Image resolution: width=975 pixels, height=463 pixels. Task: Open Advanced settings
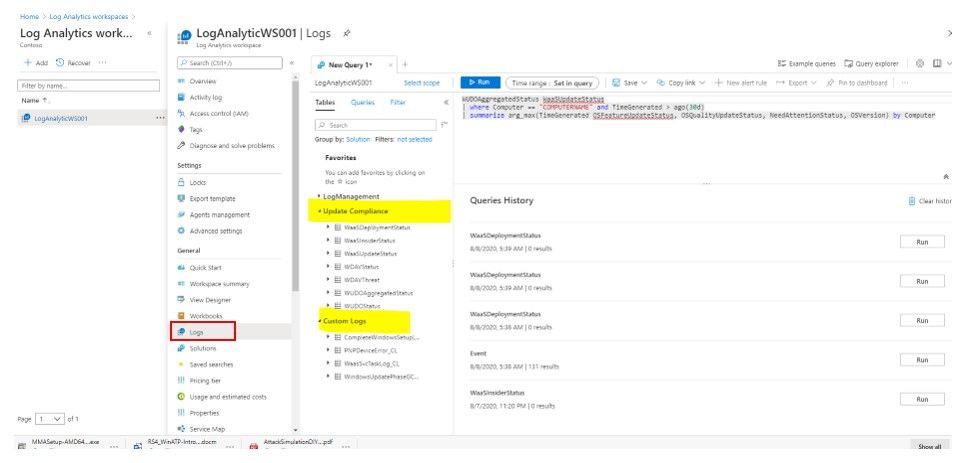215,231
